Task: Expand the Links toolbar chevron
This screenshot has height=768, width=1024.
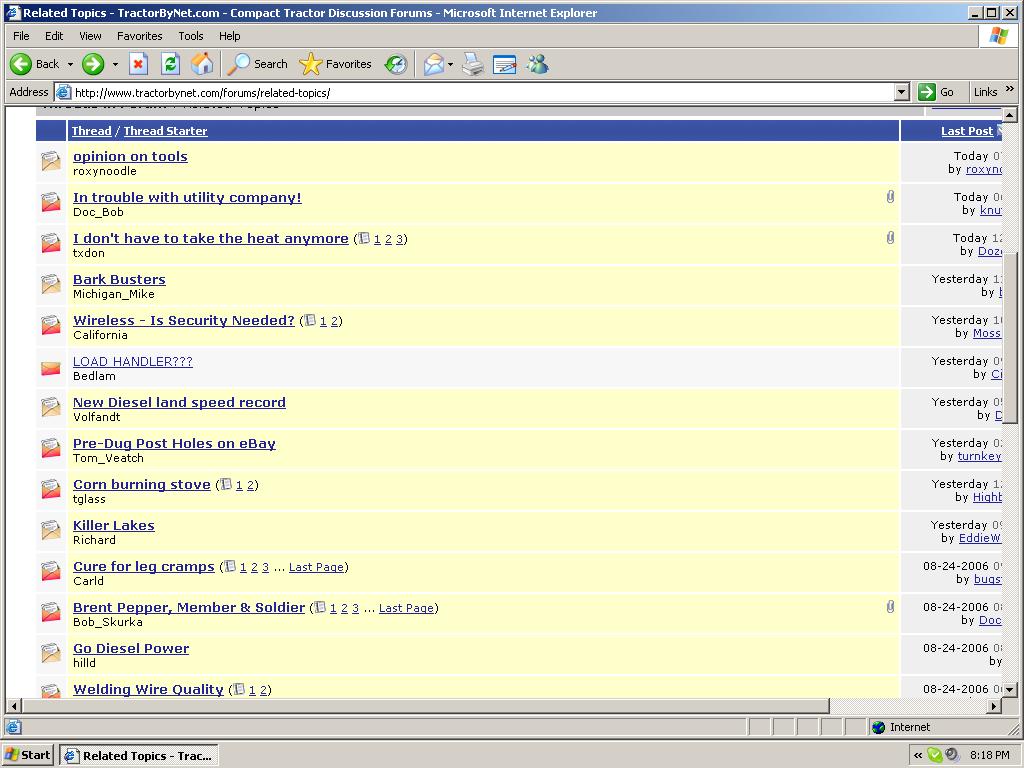Action: 1010,90
